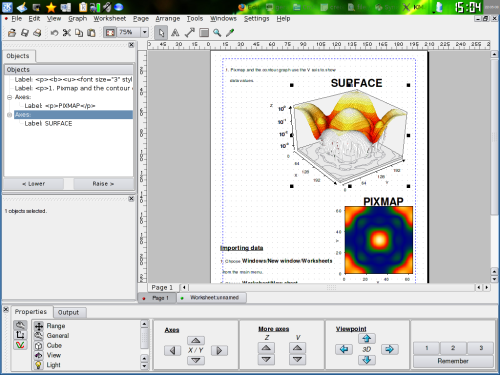Click the Remember viewpoint button
The height and width of the screenshot is (375, 500).
click(x=453, y=361)
